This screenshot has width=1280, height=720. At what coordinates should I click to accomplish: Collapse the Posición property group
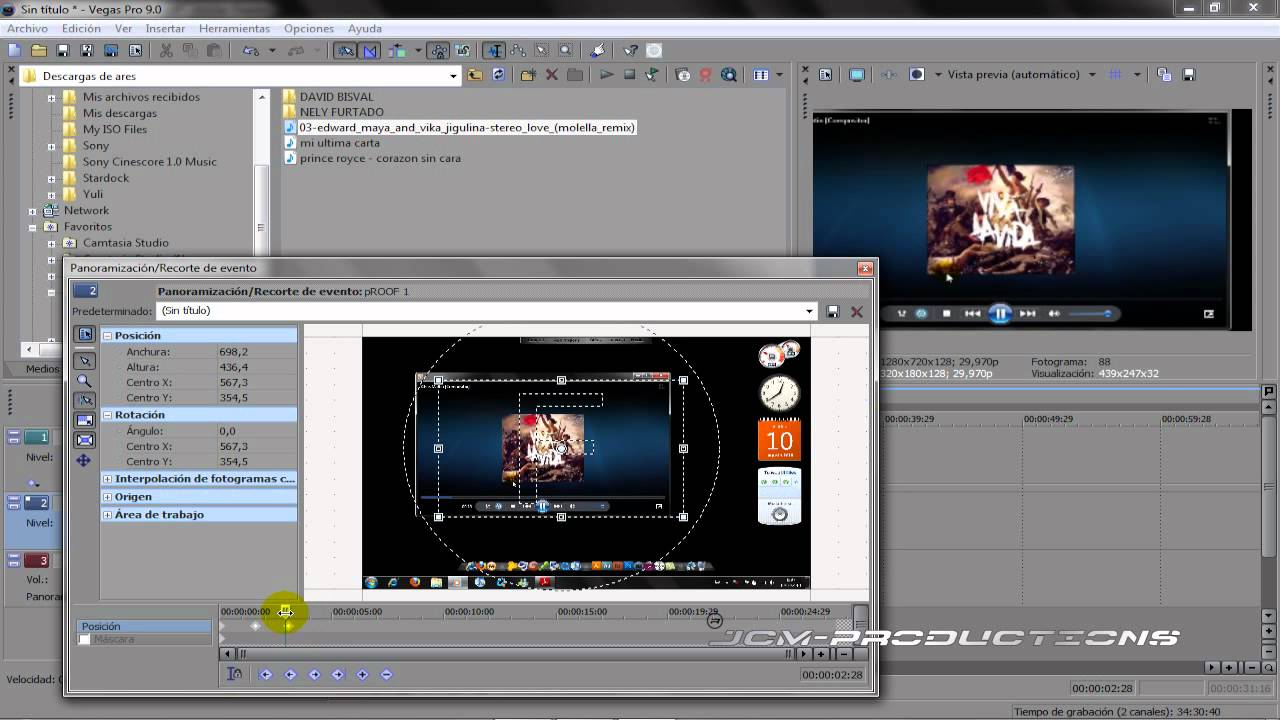pyautogui.click(x=107, y=336)
